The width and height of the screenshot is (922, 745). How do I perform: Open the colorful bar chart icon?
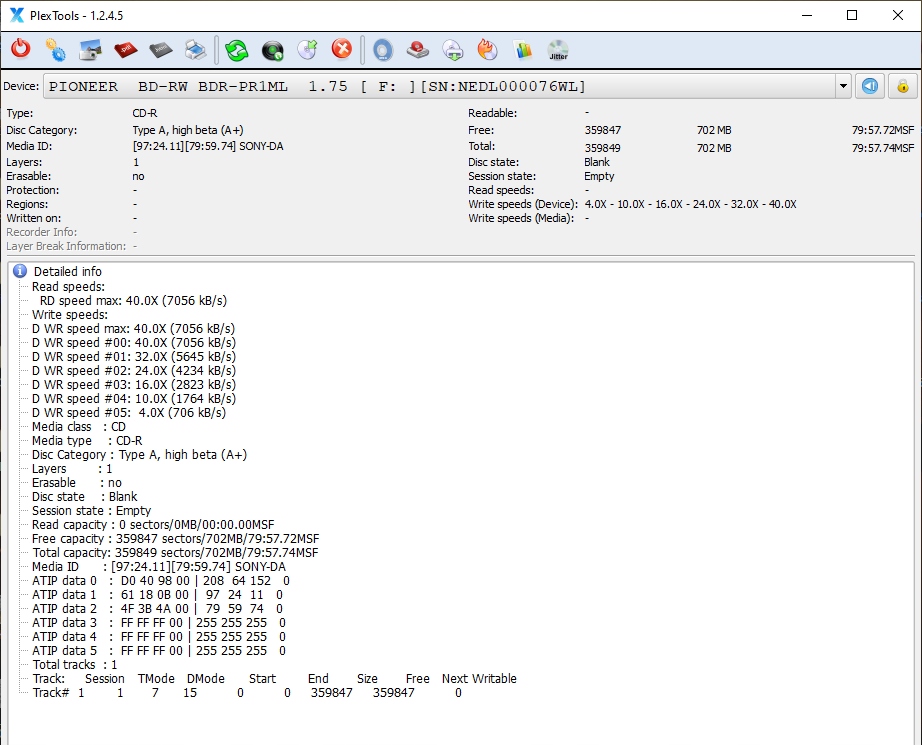click(x=522, y=49)
